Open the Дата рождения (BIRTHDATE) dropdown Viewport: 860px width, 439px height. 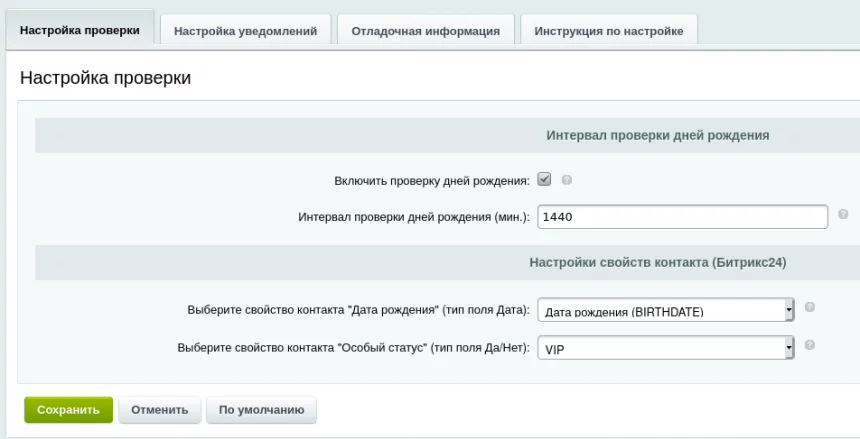(665, 310)
